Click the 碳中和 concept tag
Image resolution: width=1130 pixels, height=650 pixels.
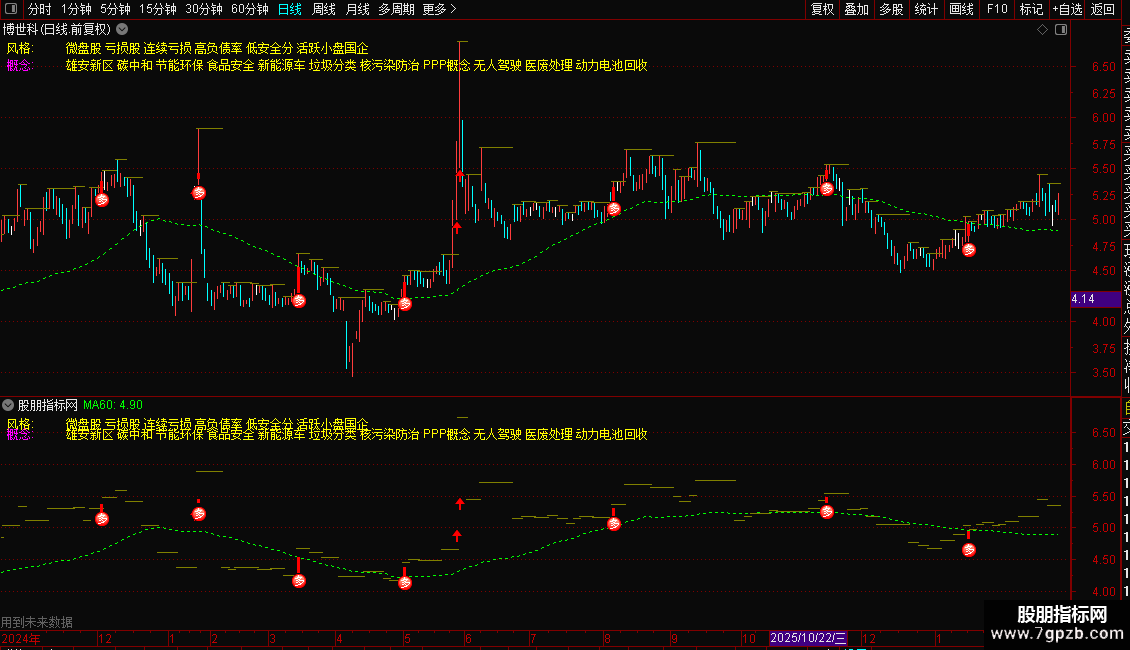coord(135,66)
